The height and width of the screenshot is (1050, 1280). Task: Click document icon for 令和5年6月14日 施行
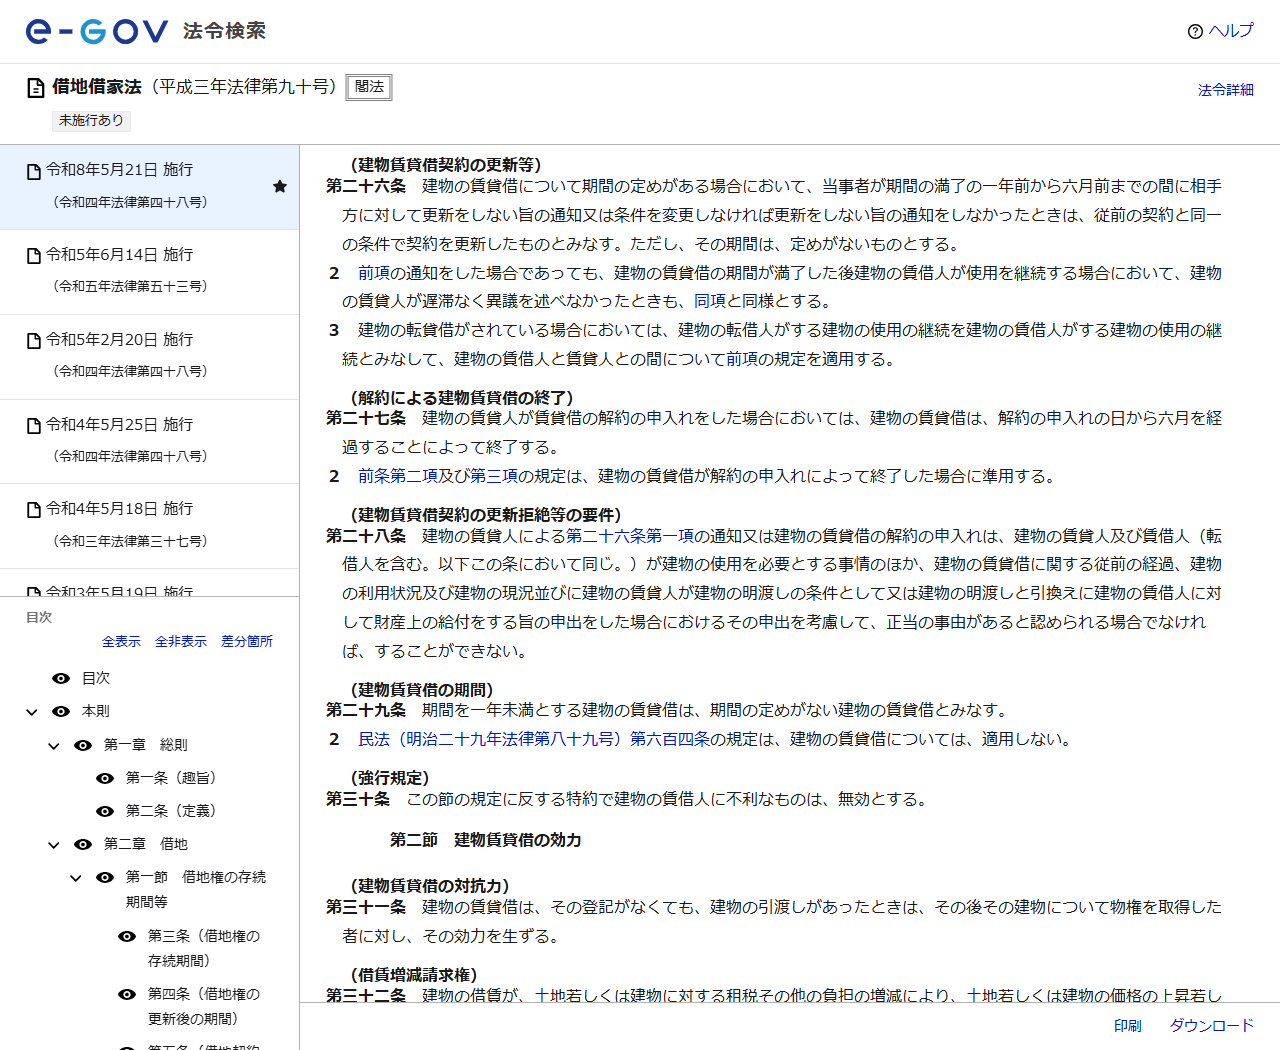click(x=34, y=256)
